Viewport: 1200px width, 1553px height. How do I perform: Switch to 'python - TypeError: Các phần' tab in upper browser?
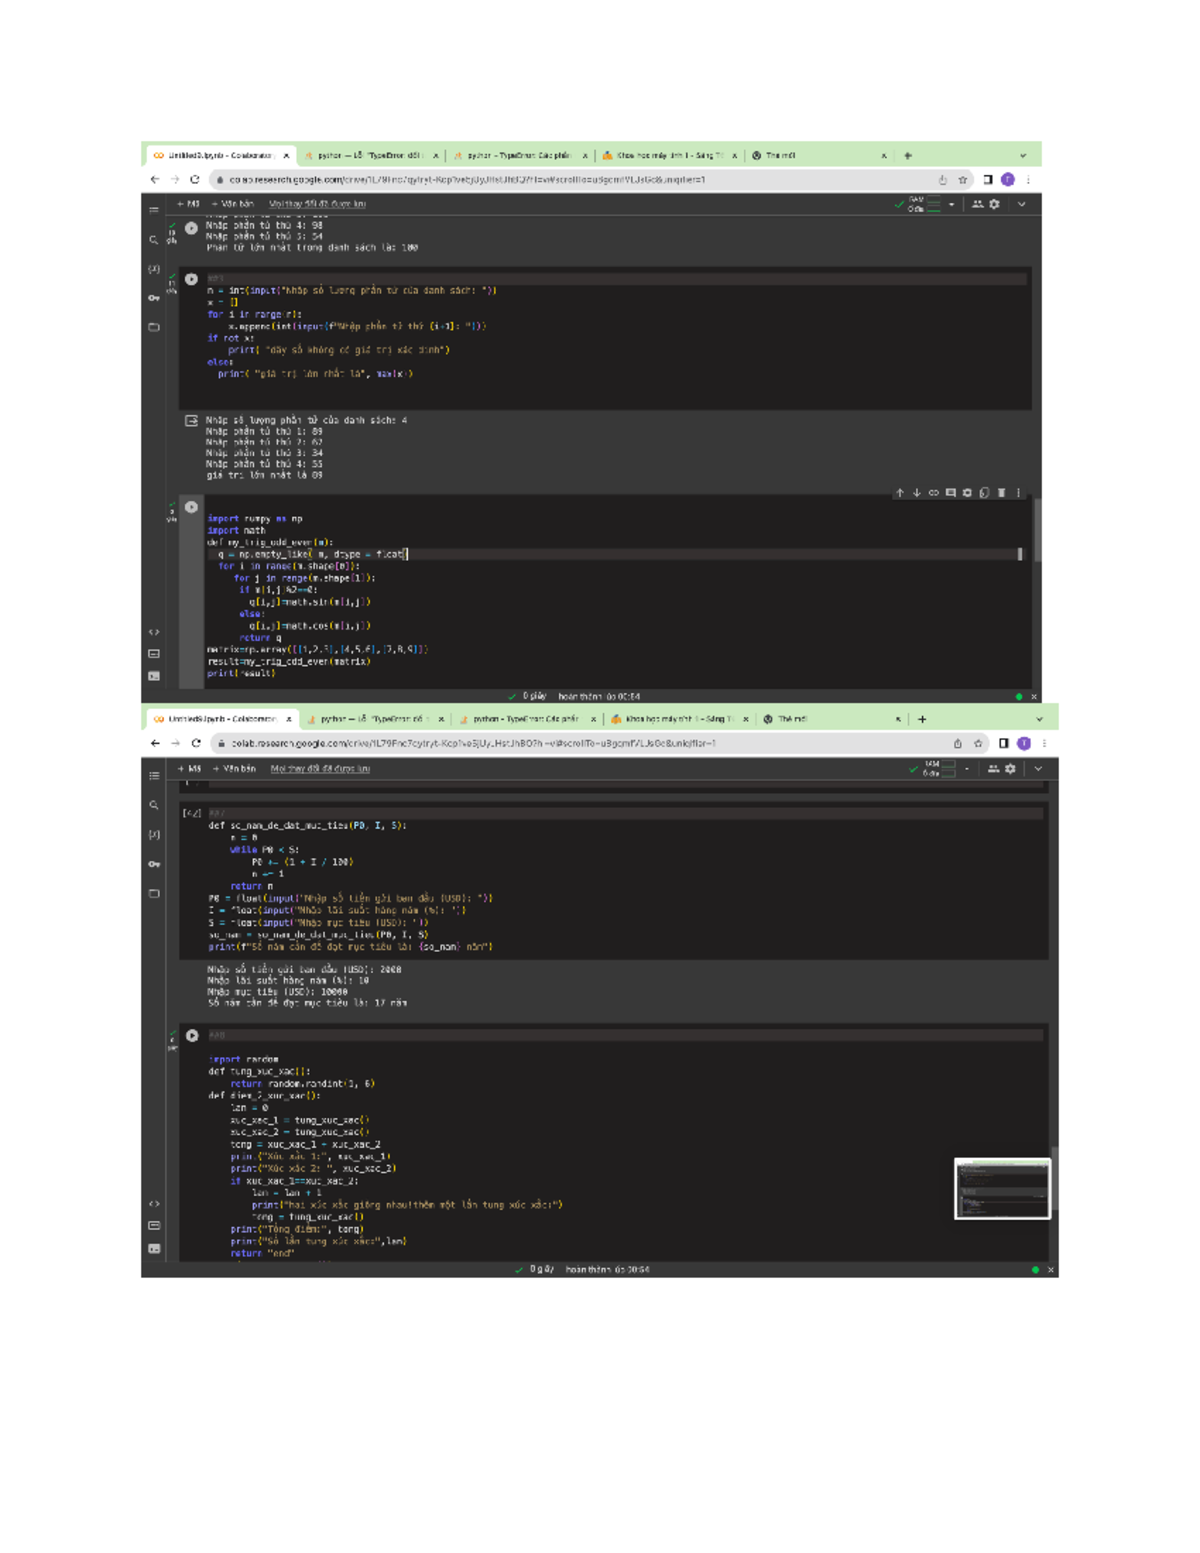point(519,156)
